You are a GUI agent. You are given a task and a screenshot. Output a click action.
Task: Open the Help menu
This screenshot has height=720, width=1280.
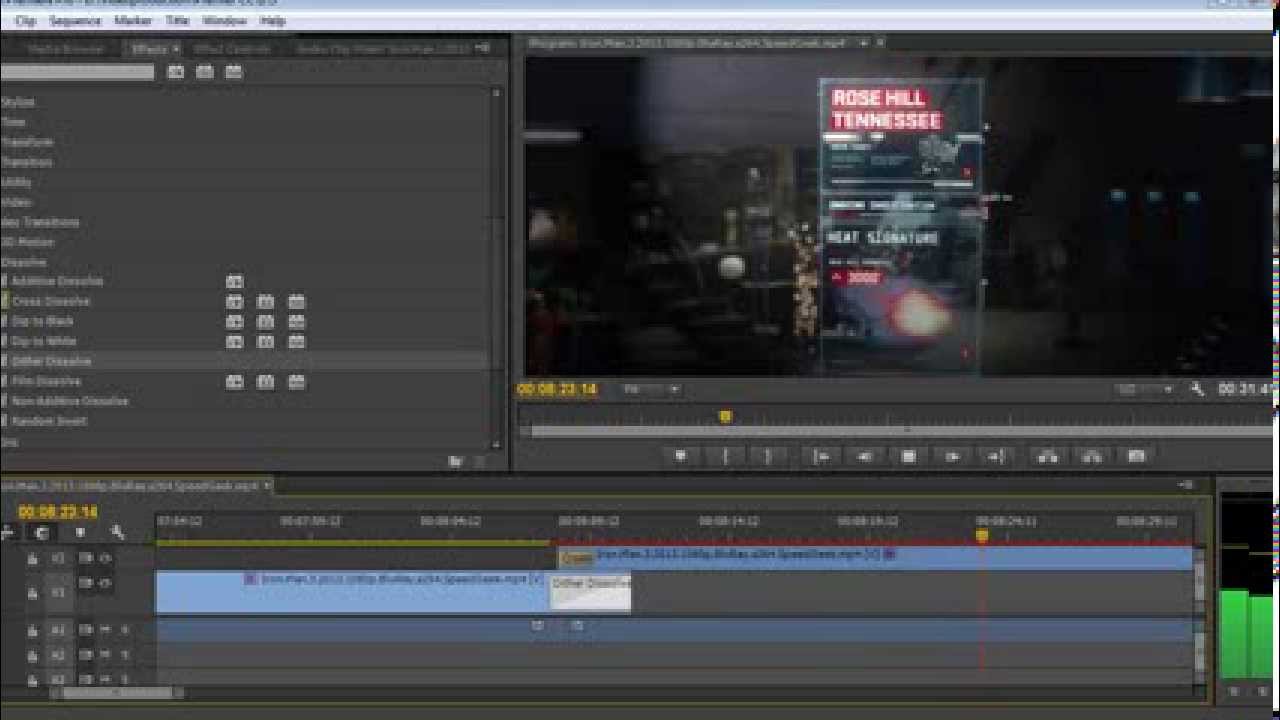(272, 20)
